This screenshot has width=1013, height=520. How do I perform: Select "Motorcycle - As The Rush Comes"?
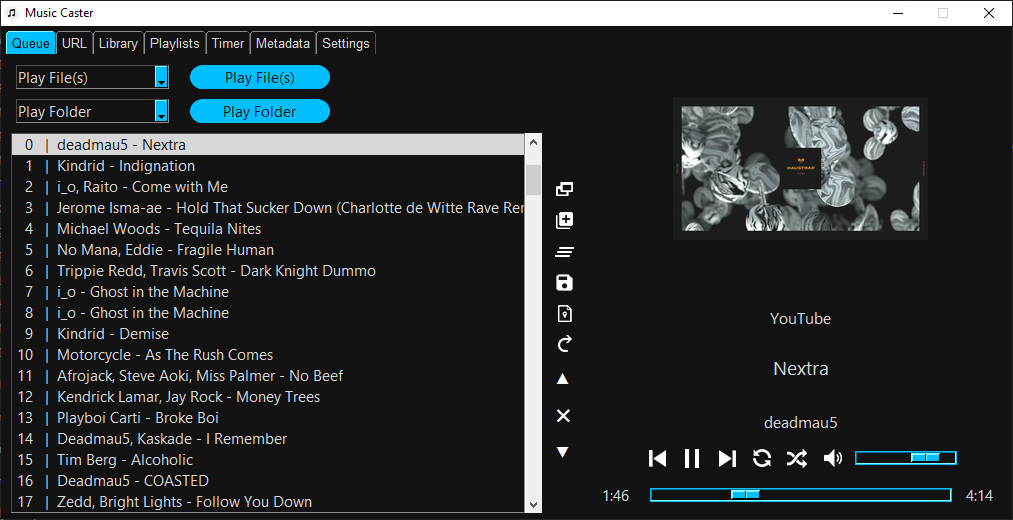(x=268, y=355)
